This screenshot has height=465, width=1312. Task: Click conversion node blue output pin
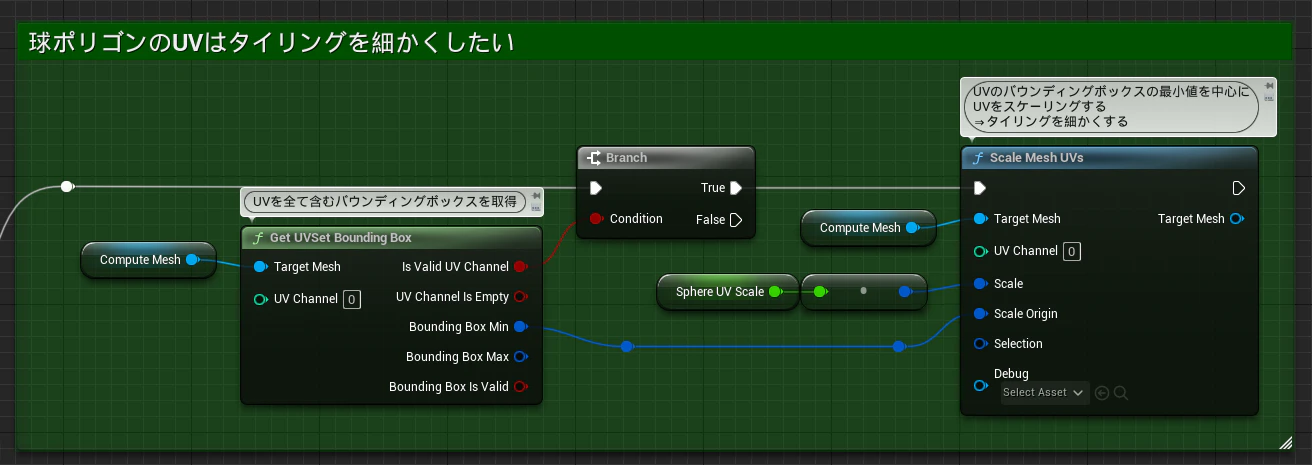pos(905,292)
